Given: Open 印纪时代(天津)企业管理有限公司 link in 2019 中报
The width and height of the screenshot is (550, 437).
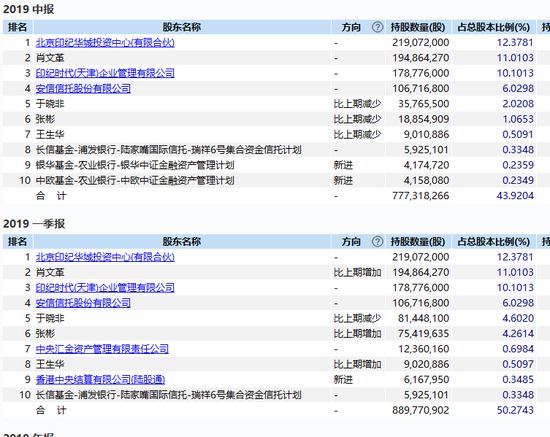Looking at the screenshot, I should 105,73.
